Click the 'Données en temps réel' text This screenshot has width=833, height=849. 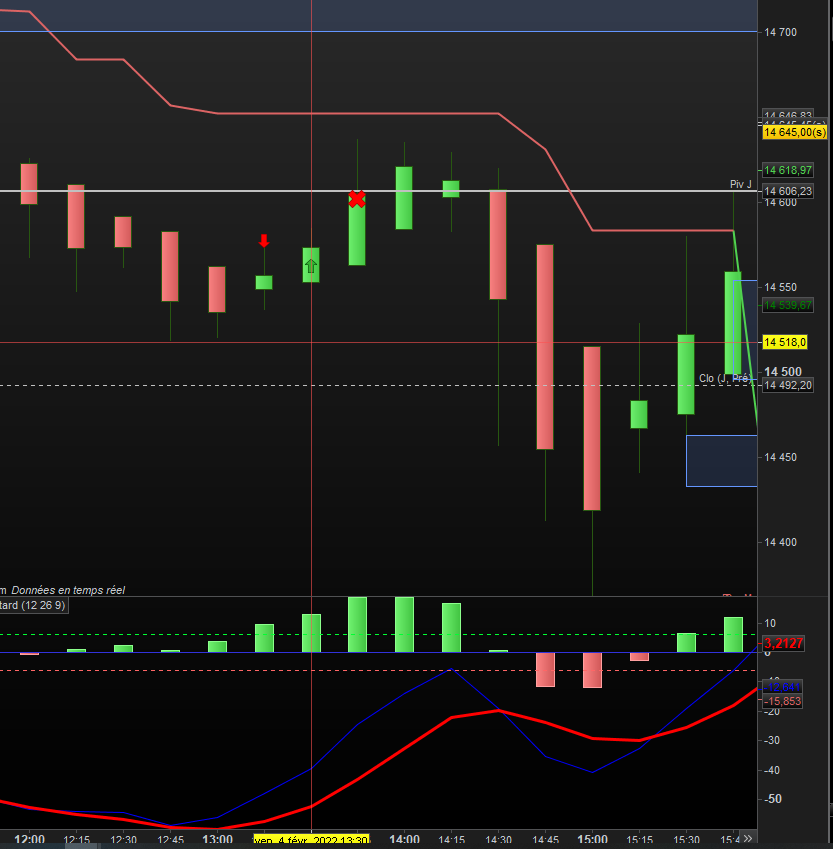click(x=68, y=590)
